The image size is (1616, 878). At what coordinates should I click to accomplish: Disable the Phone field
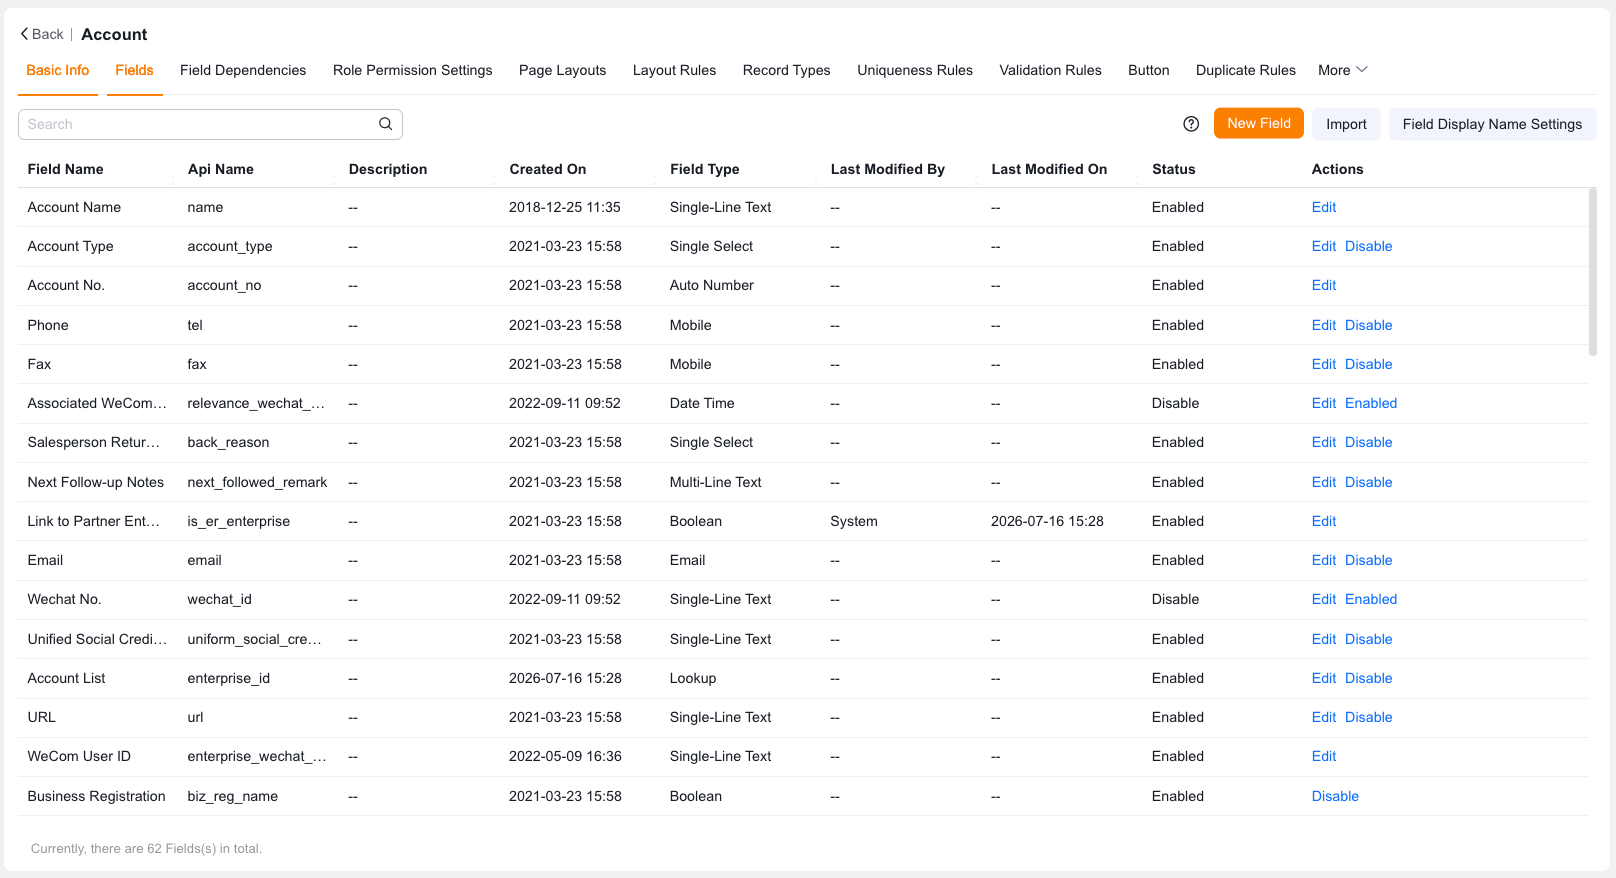coord(1368,325)
